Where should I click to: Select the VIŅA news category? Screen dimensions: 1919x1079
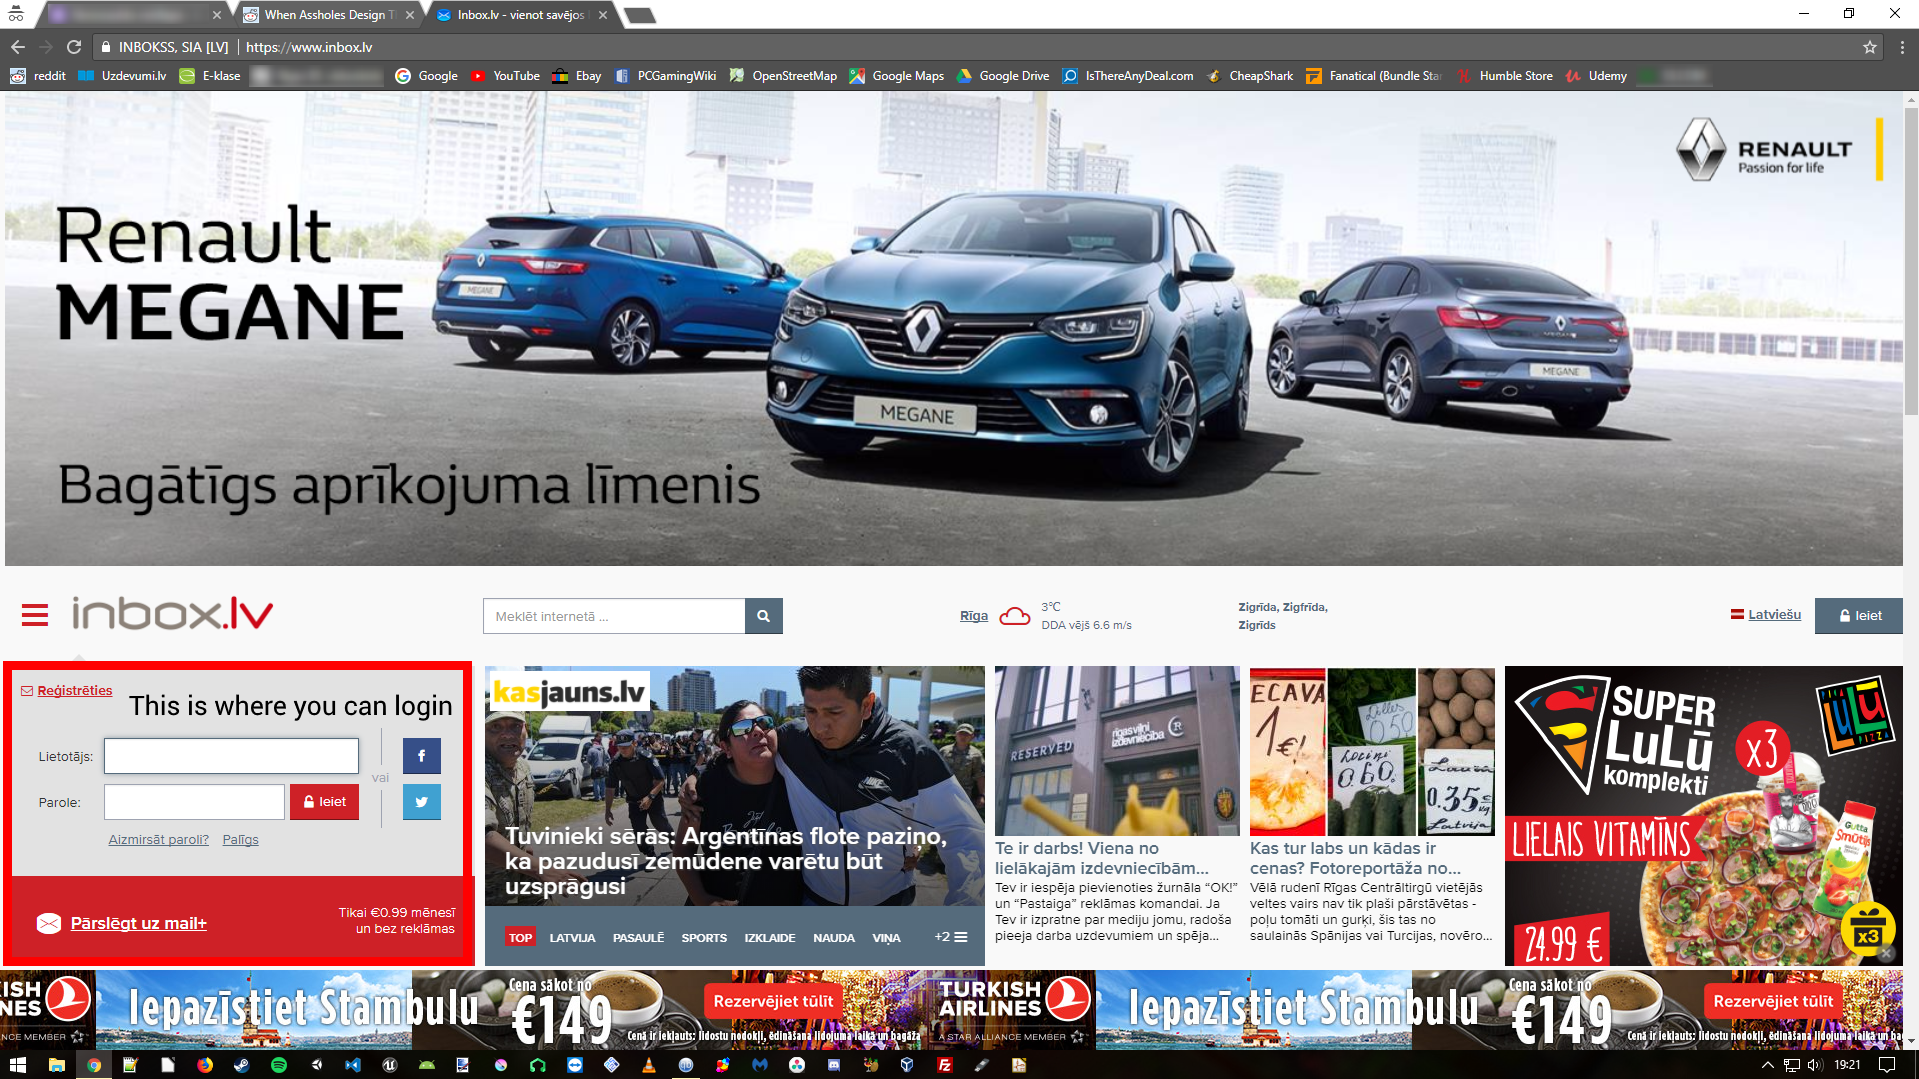point(886,938)
